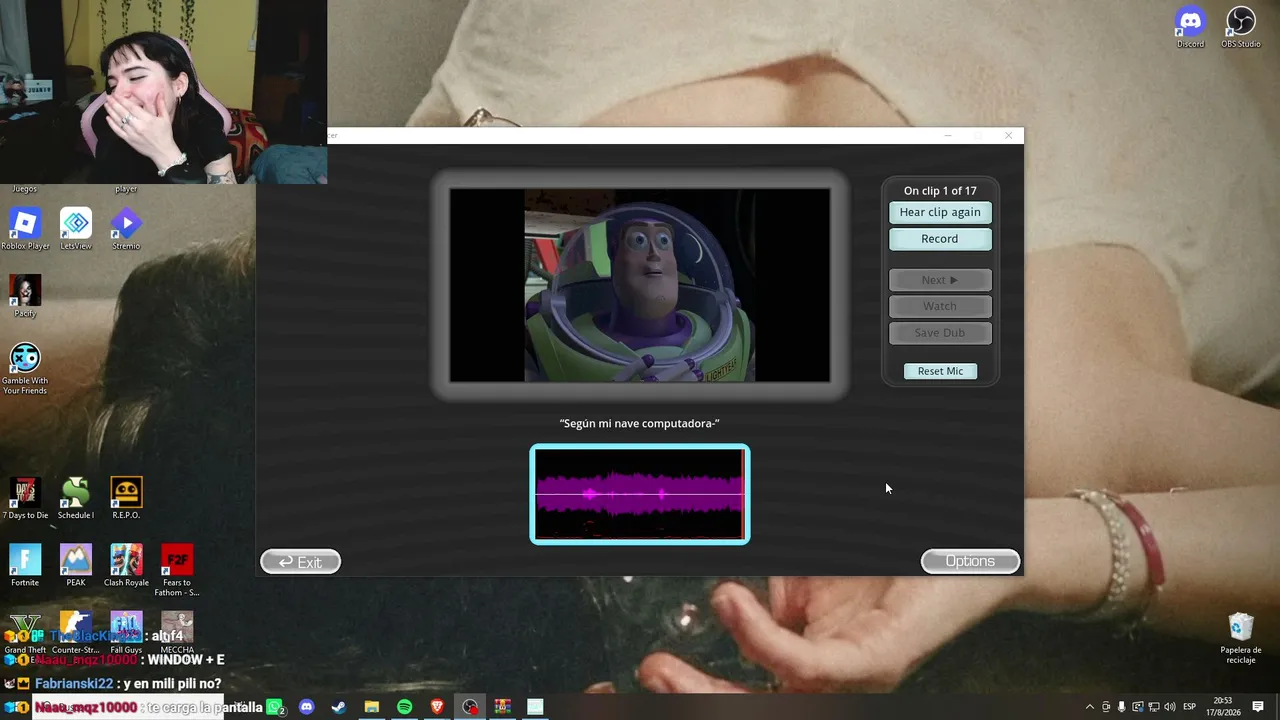This screenshot has width=1280, height=720.
Task: Open Brave browser from the taskbar
Action: 437,707
